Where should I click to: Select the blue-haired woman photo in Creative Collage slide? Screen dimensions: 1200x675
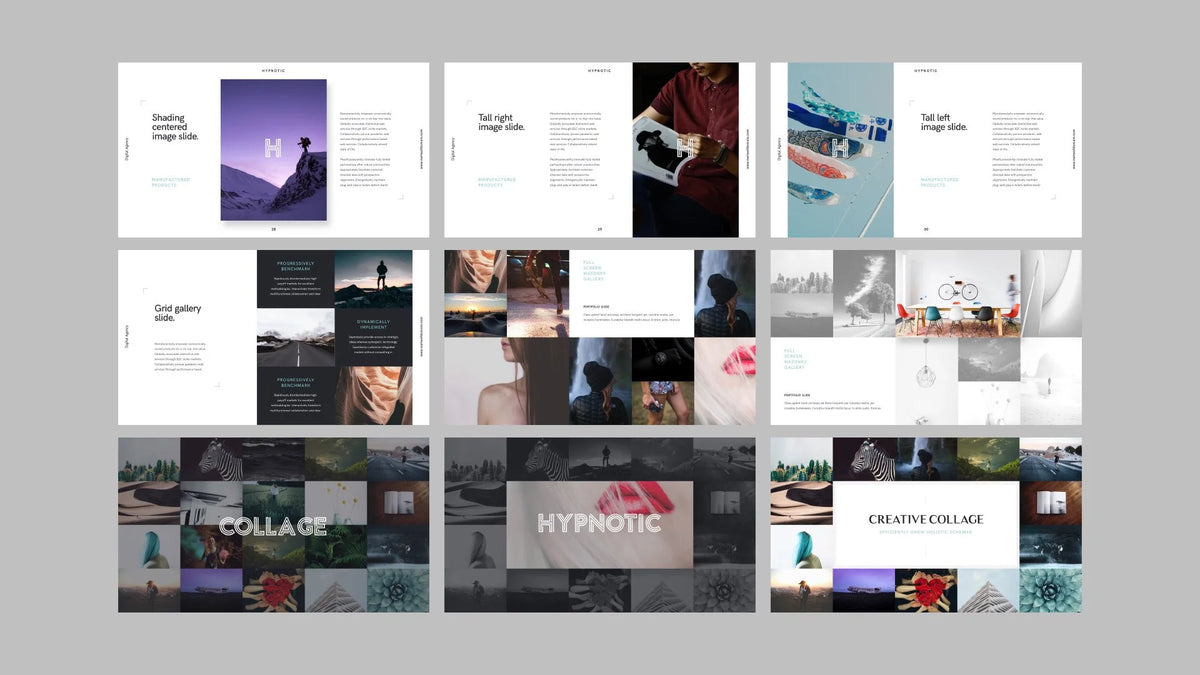point(802,547)
